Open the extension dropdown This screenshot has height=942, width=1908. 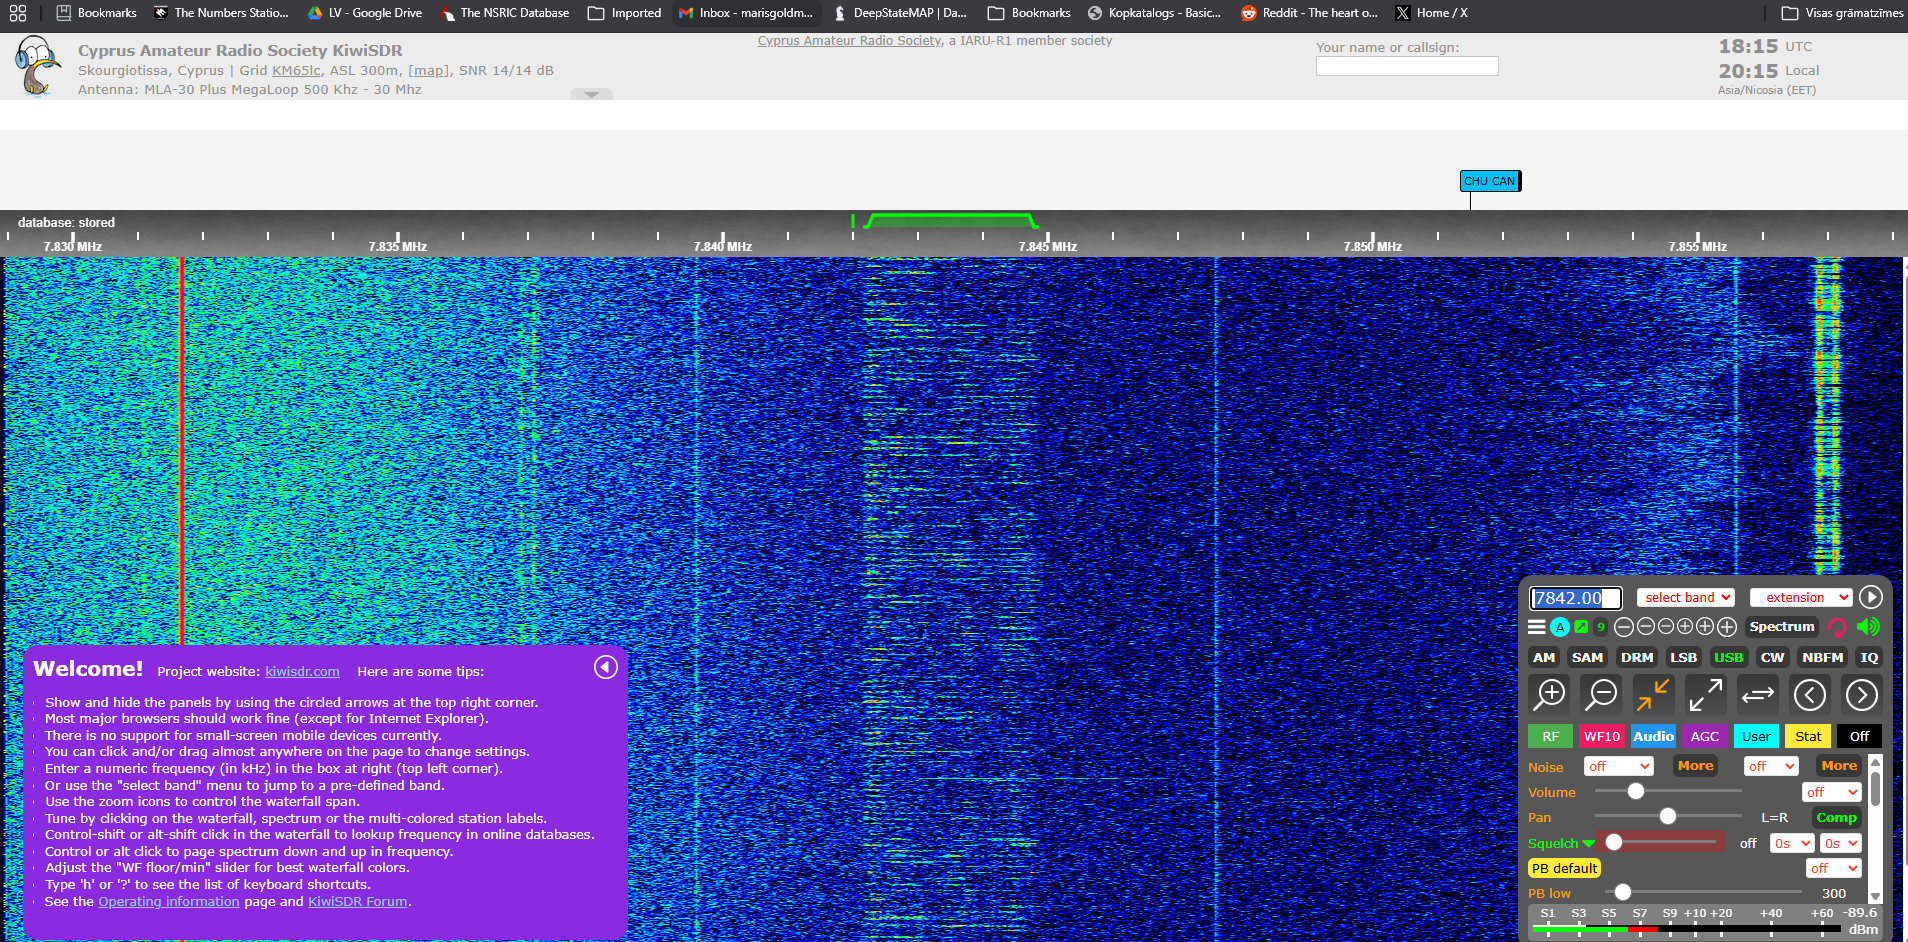tap(1801, 598)
